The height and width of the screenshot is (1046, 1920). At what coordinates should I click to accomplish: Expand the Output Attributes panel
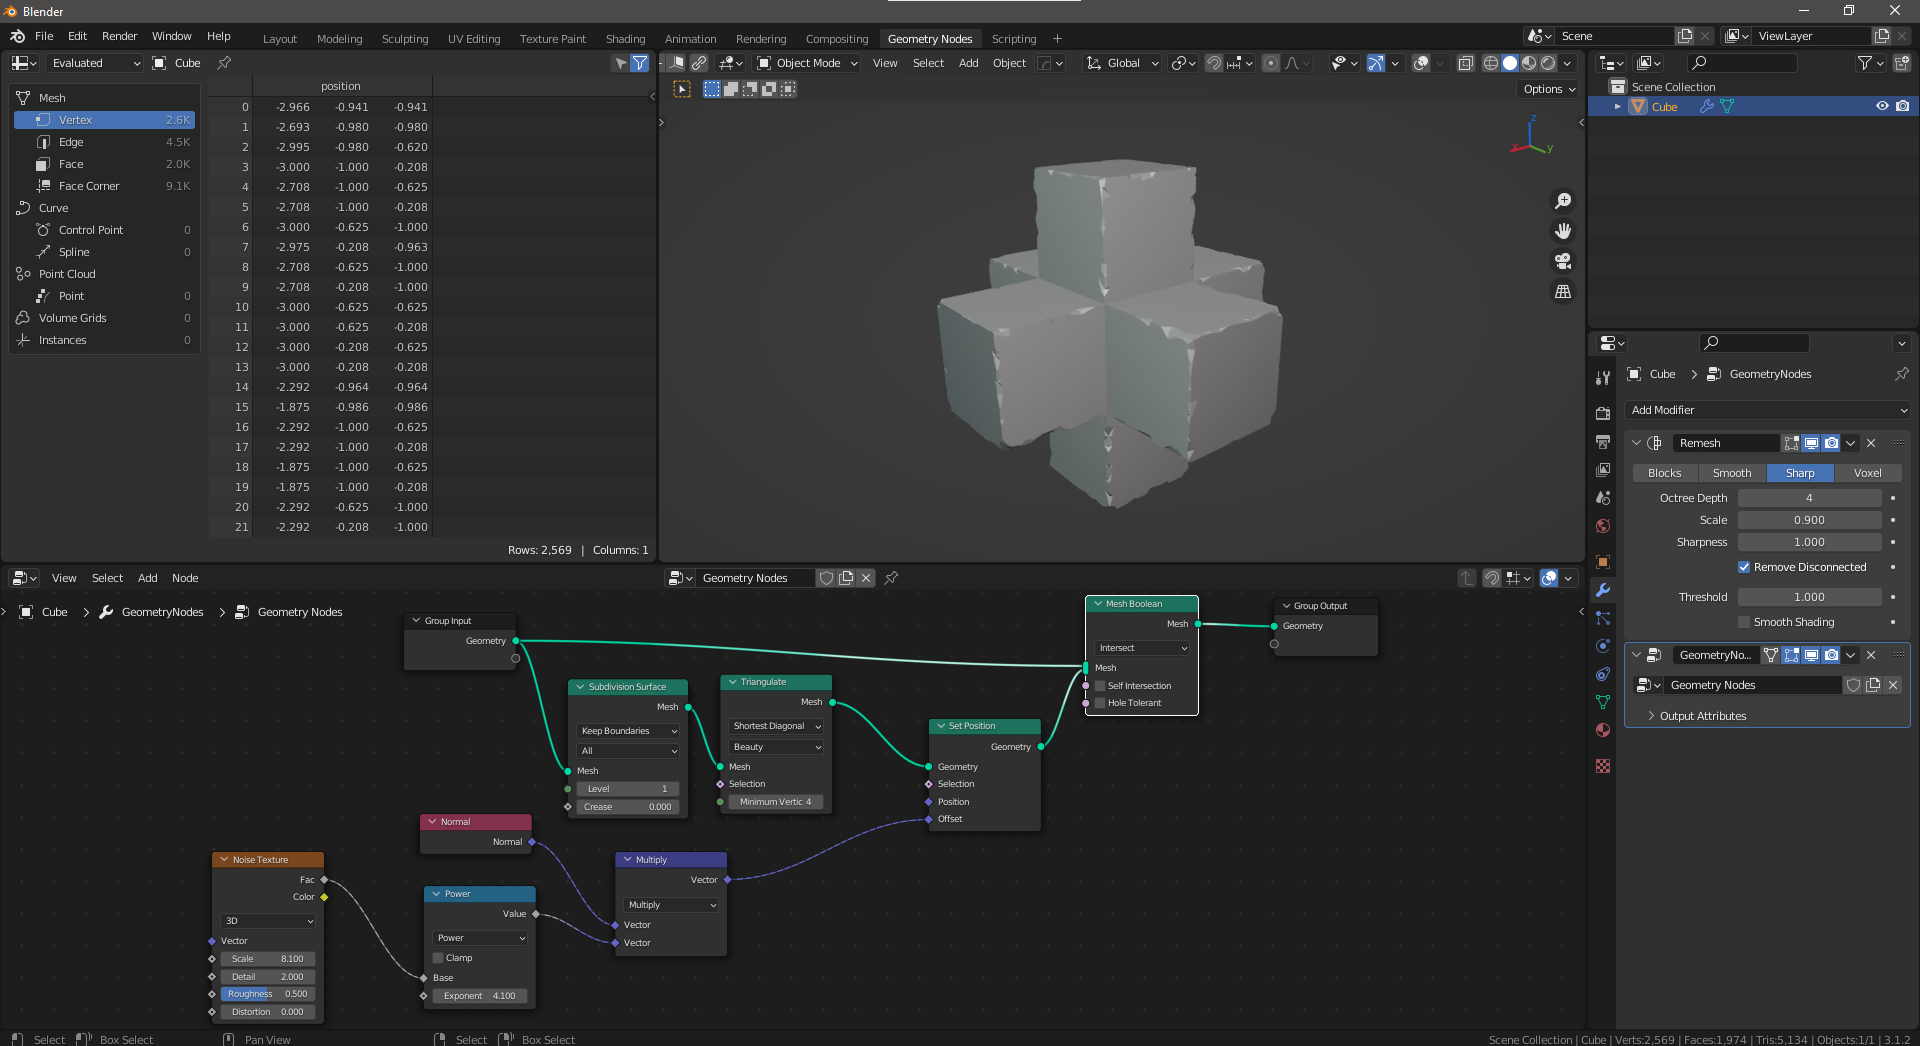coord(1702,716)
